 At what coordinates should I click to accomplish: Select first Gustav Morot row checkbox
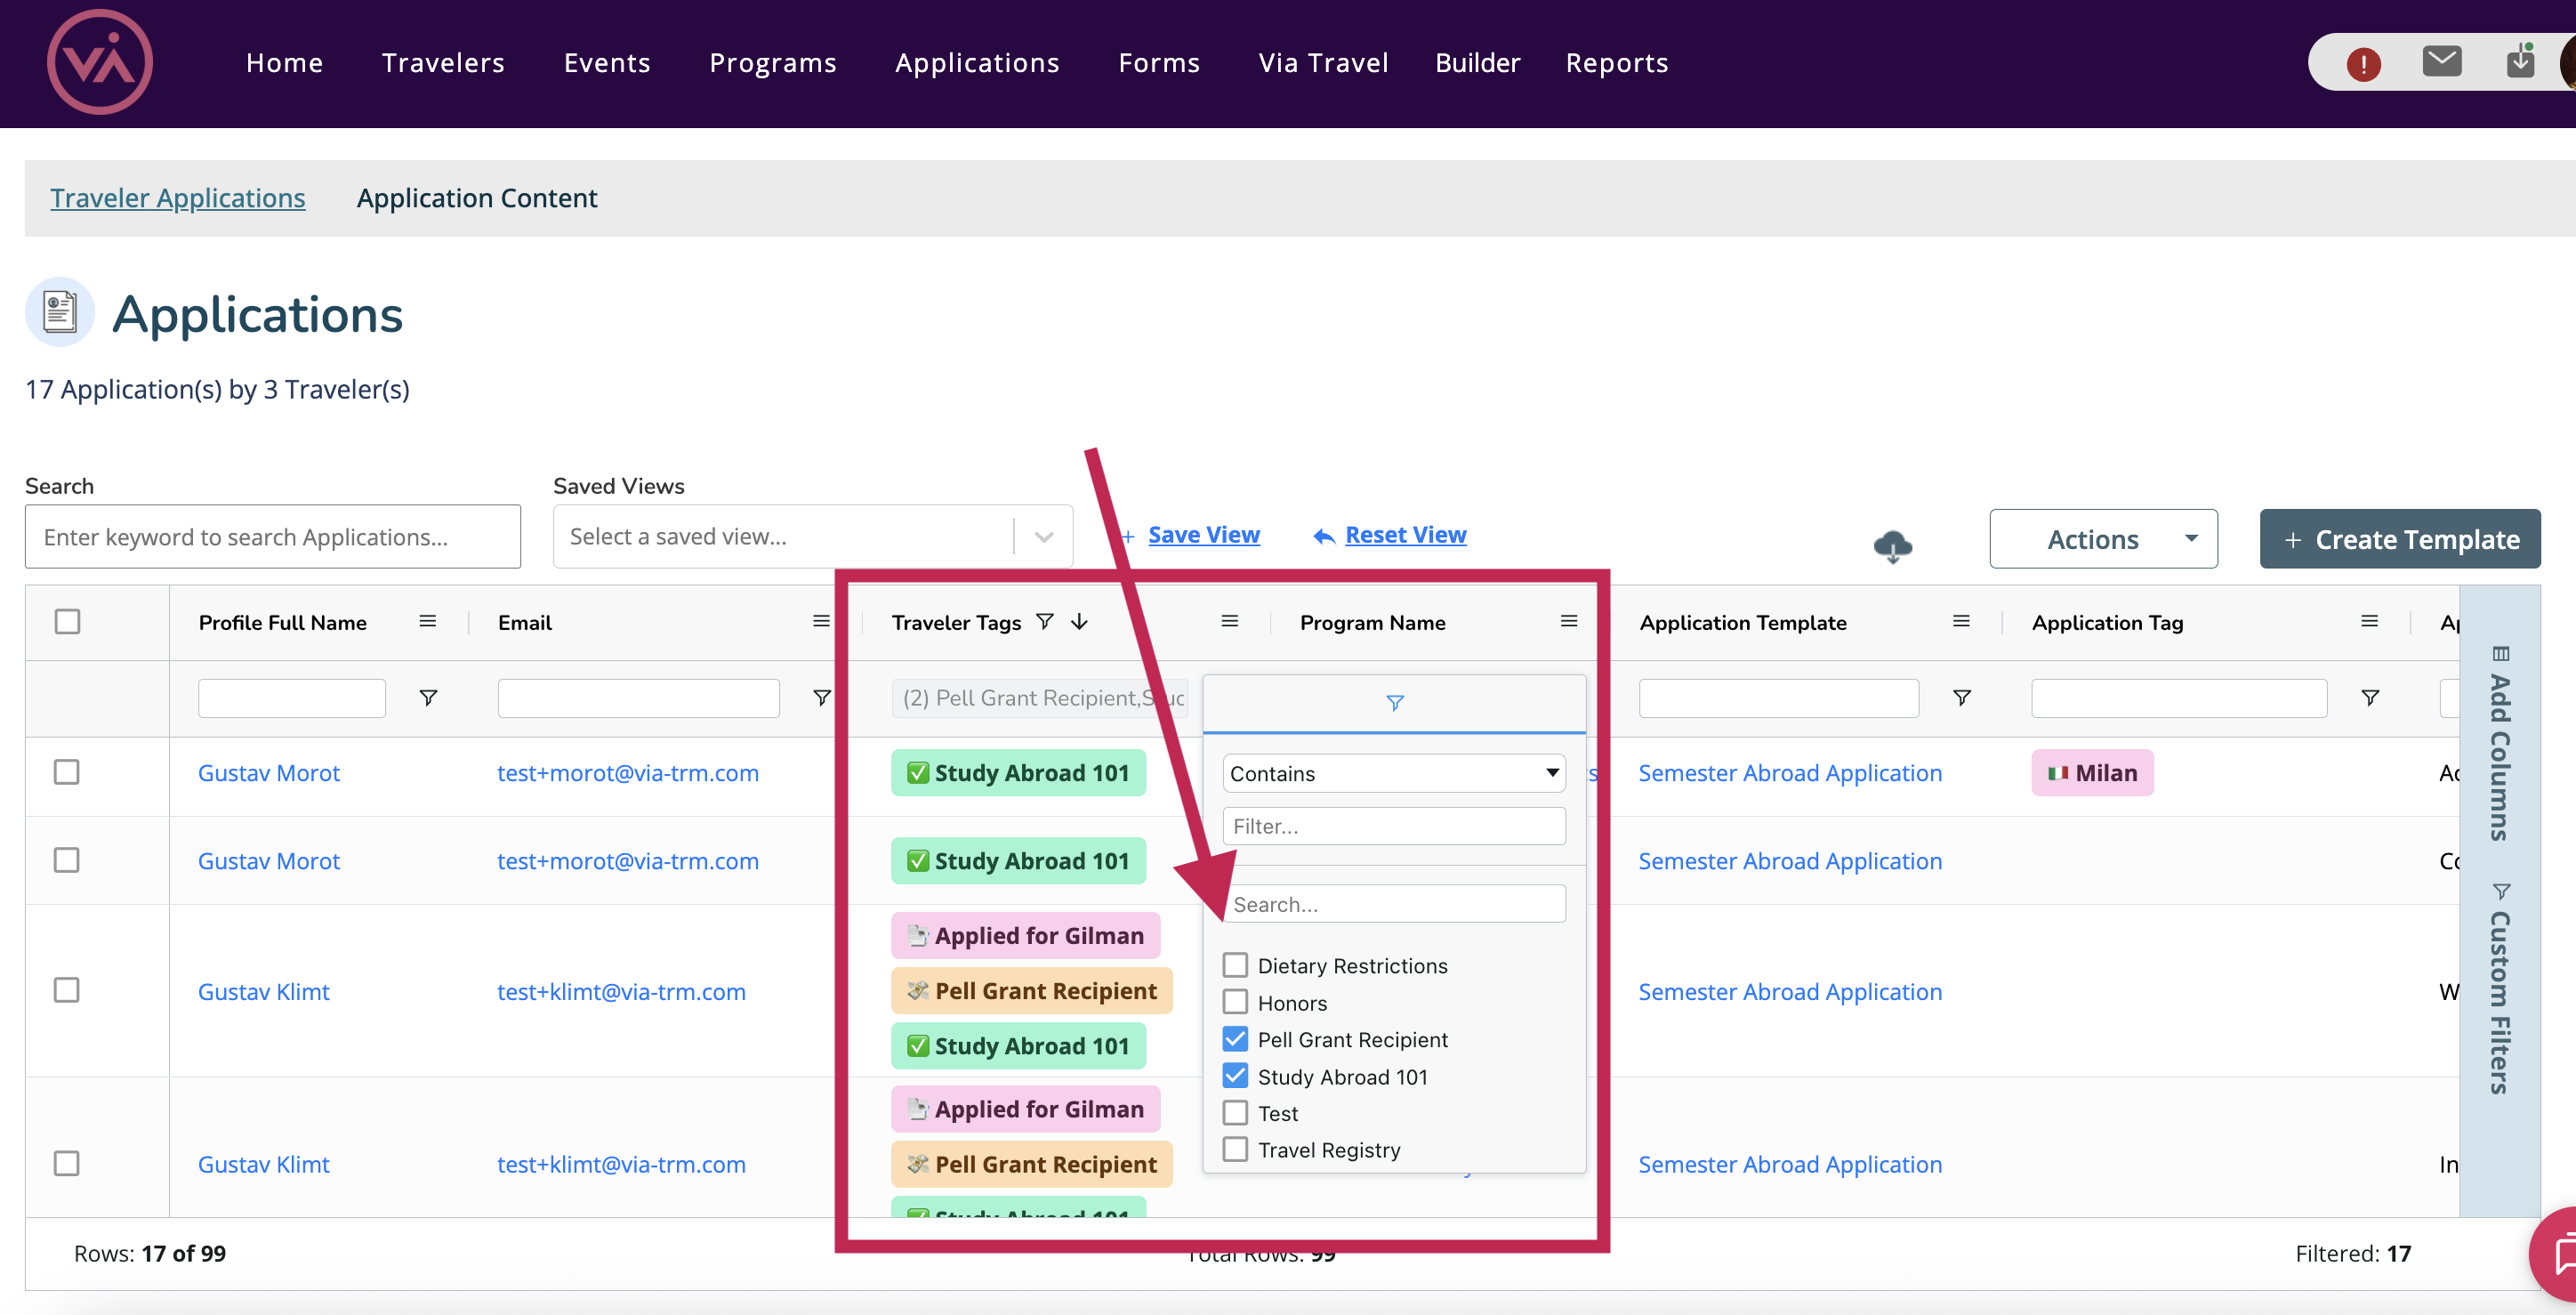point(67,772)
